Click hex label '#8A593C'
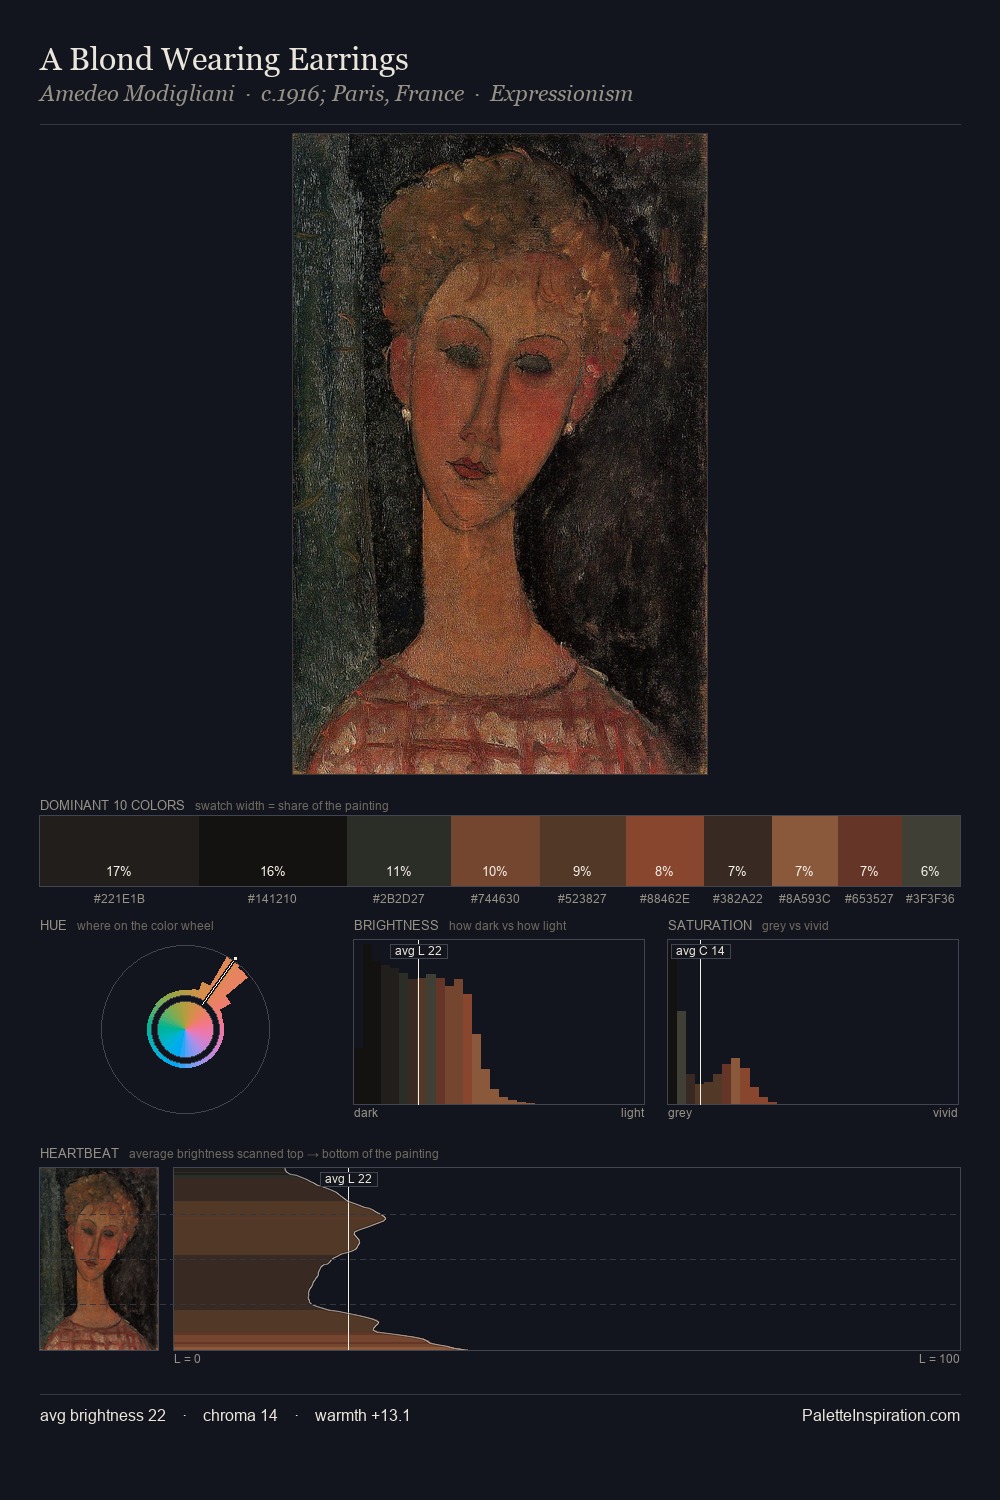 pyautogui.click(x=804, y=899)
